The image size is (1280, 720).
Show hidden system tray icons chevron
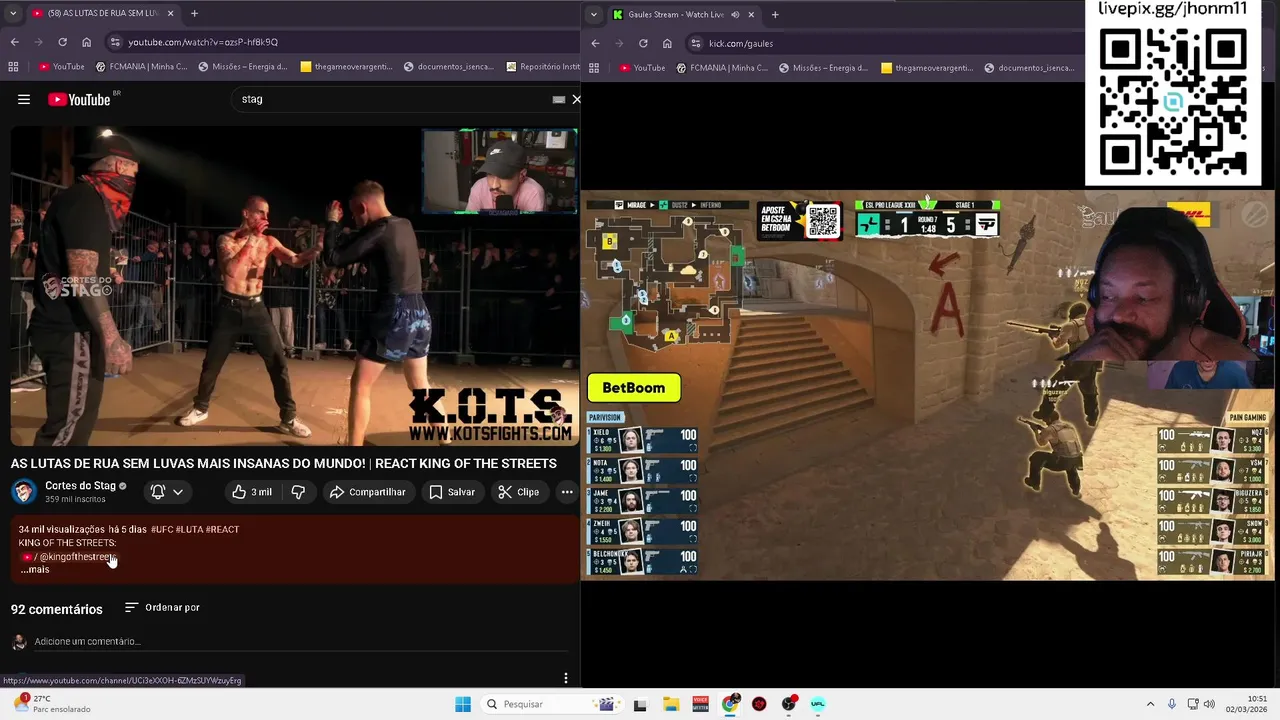(1150, 704)
